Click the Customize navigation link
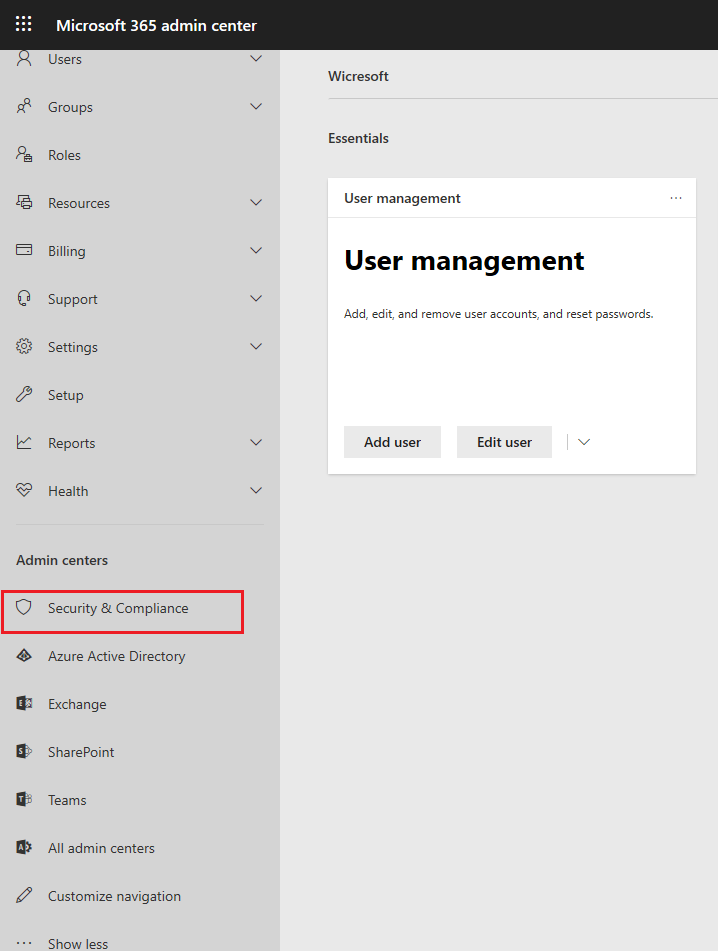Viewport: 718px width, 951px height. [x=115, y=896]
